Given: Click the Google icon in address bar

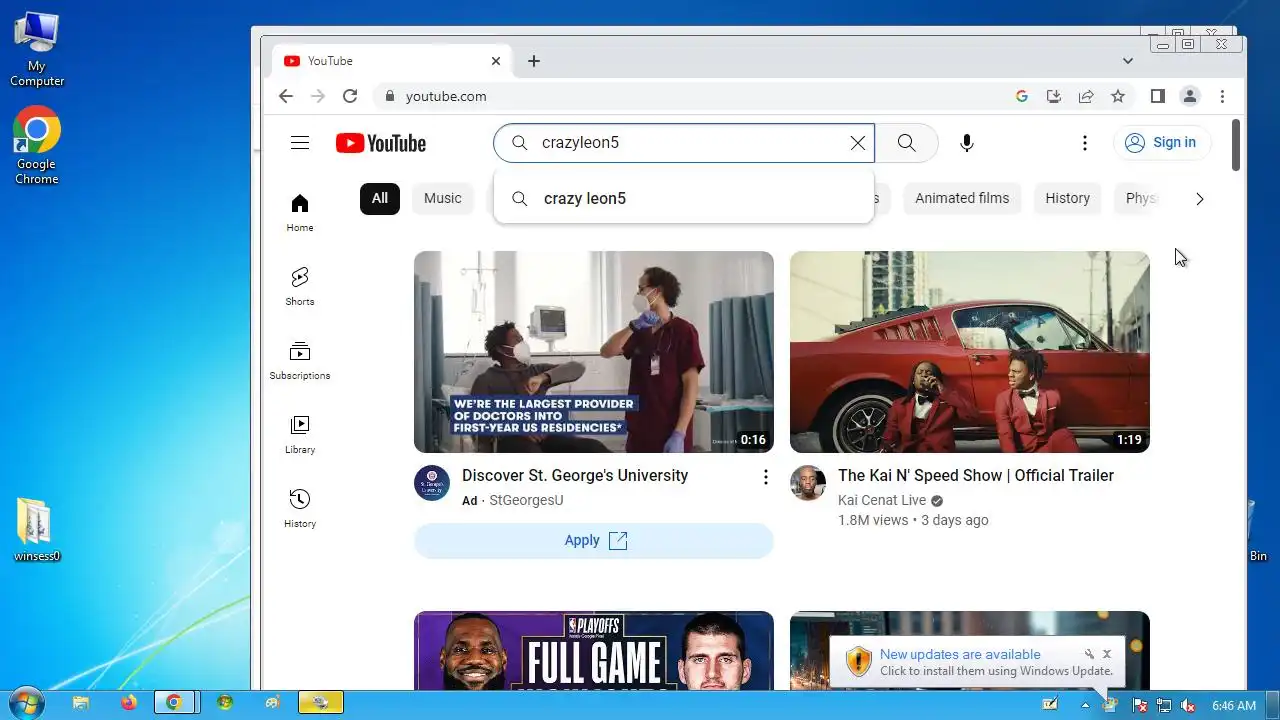Looking at the screenshot, I should click(x=1021, y=96).
